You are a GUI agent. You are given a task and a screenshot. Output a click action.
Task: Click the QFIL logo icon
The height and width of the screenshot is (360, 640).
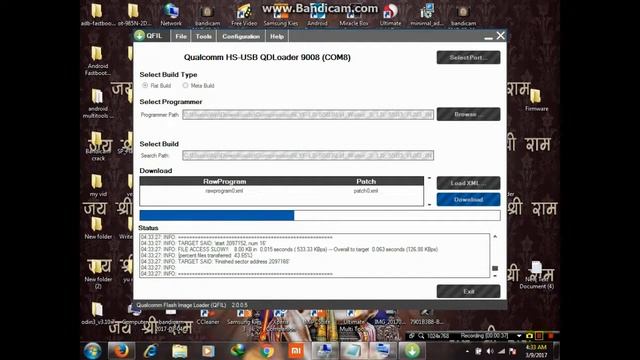tap(140, 36)
